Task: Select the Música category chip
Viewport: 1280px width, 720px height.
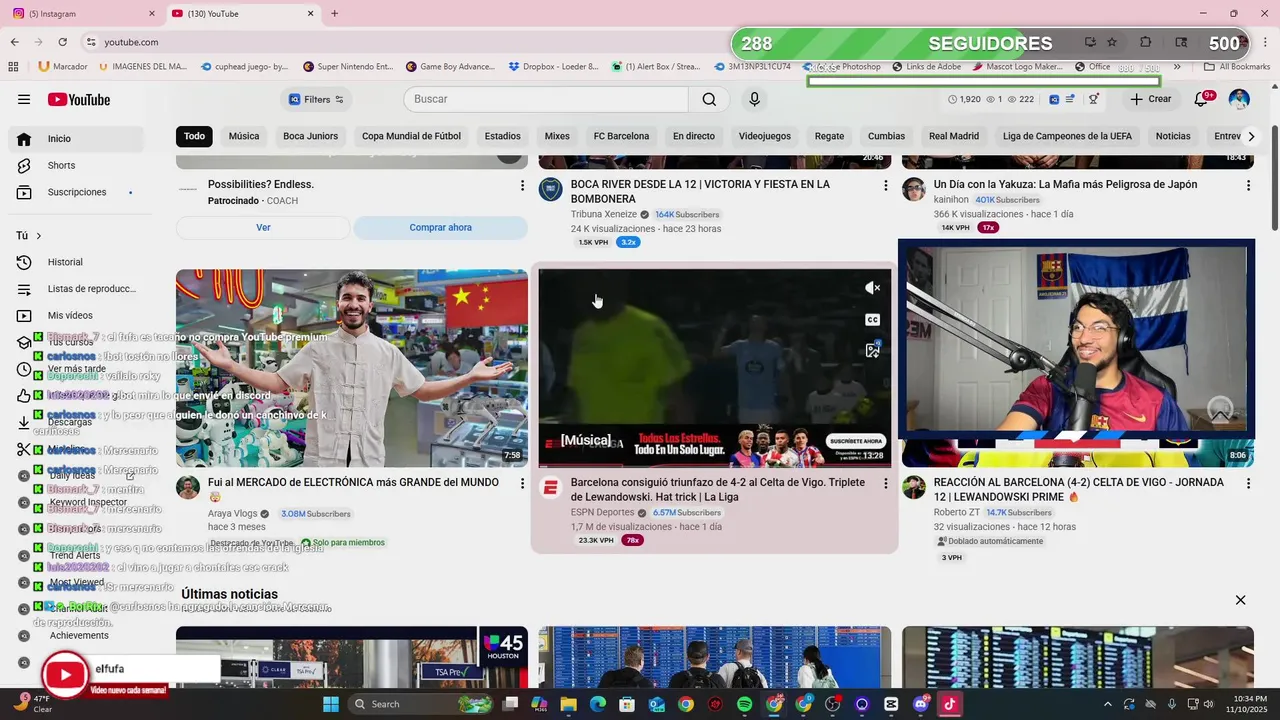Action: pyautogui.click(x=244, y=136)
